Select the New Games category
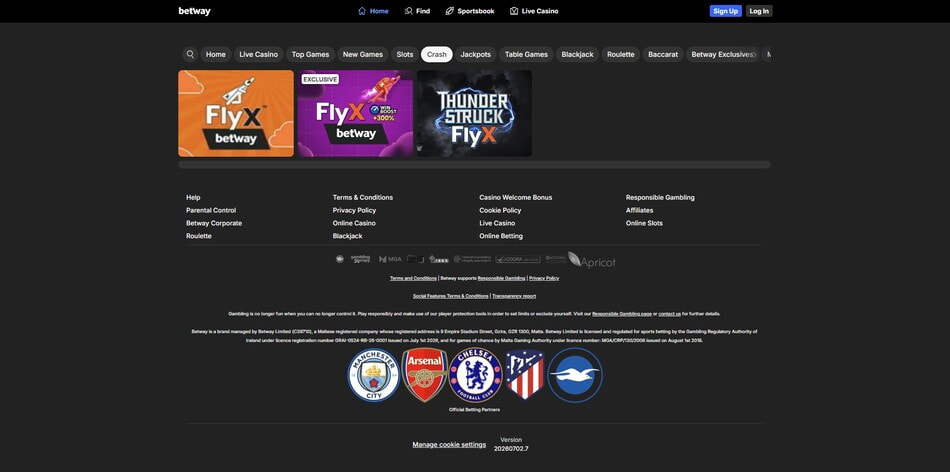 363,55
